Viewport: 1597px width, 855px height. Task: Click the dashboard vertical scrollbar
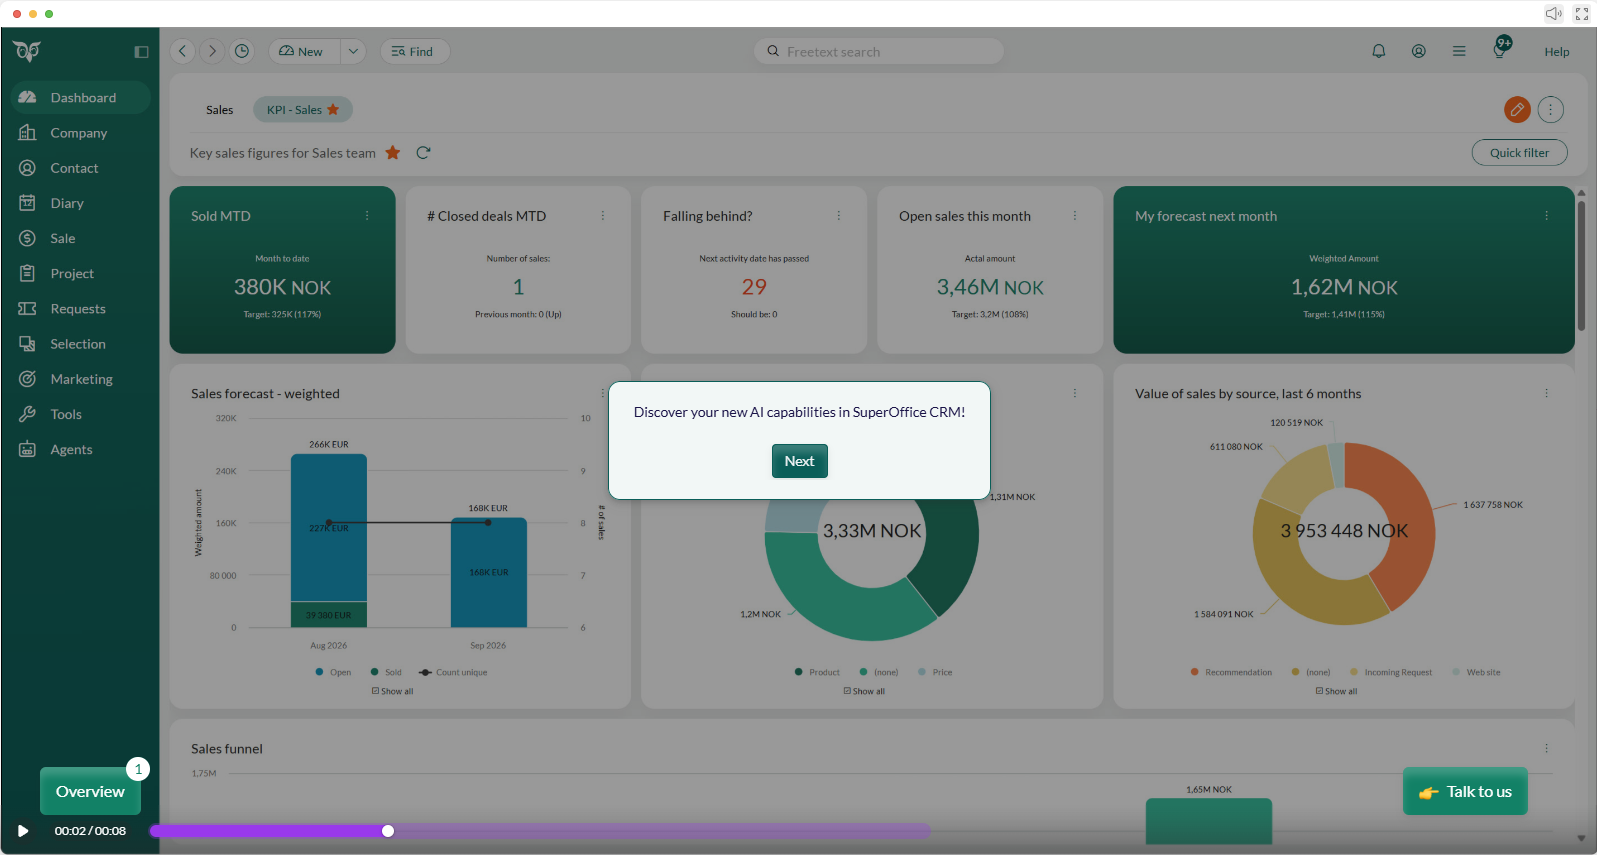(x=1581, y=265)
